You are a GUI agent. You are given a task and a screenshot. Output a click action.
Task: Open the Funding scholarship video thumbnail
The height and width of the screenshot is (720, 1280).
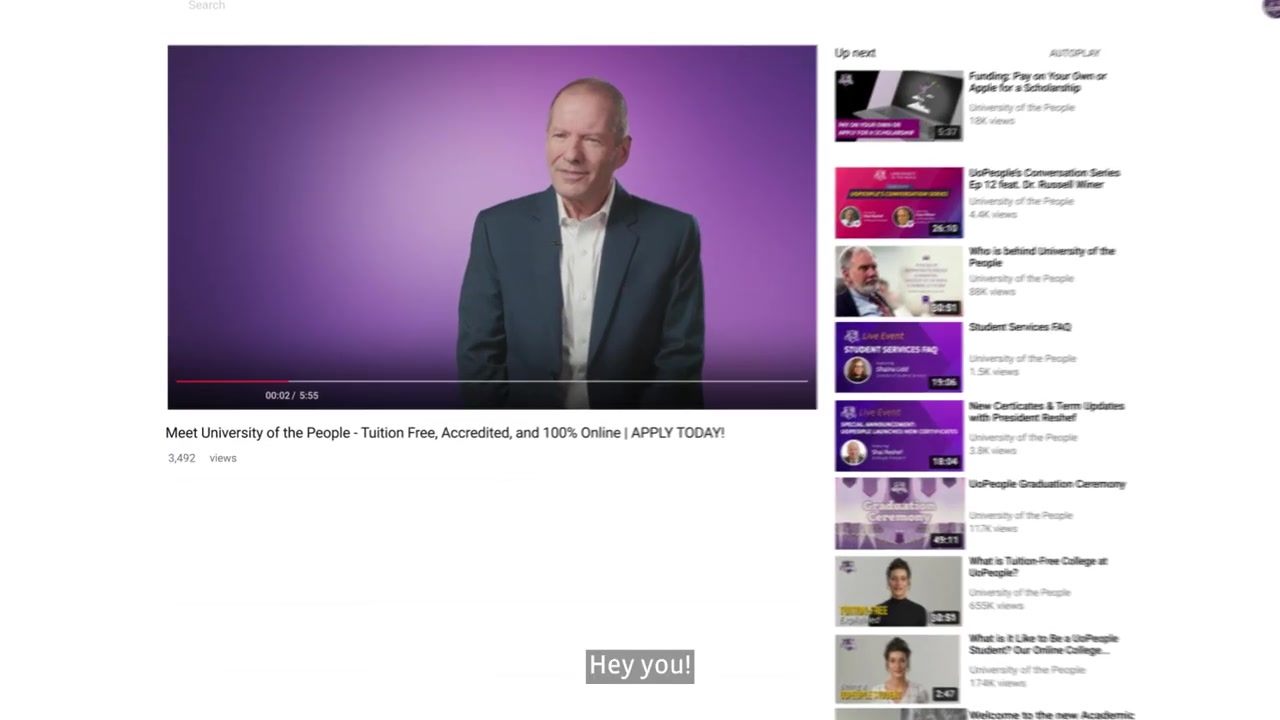899,106
